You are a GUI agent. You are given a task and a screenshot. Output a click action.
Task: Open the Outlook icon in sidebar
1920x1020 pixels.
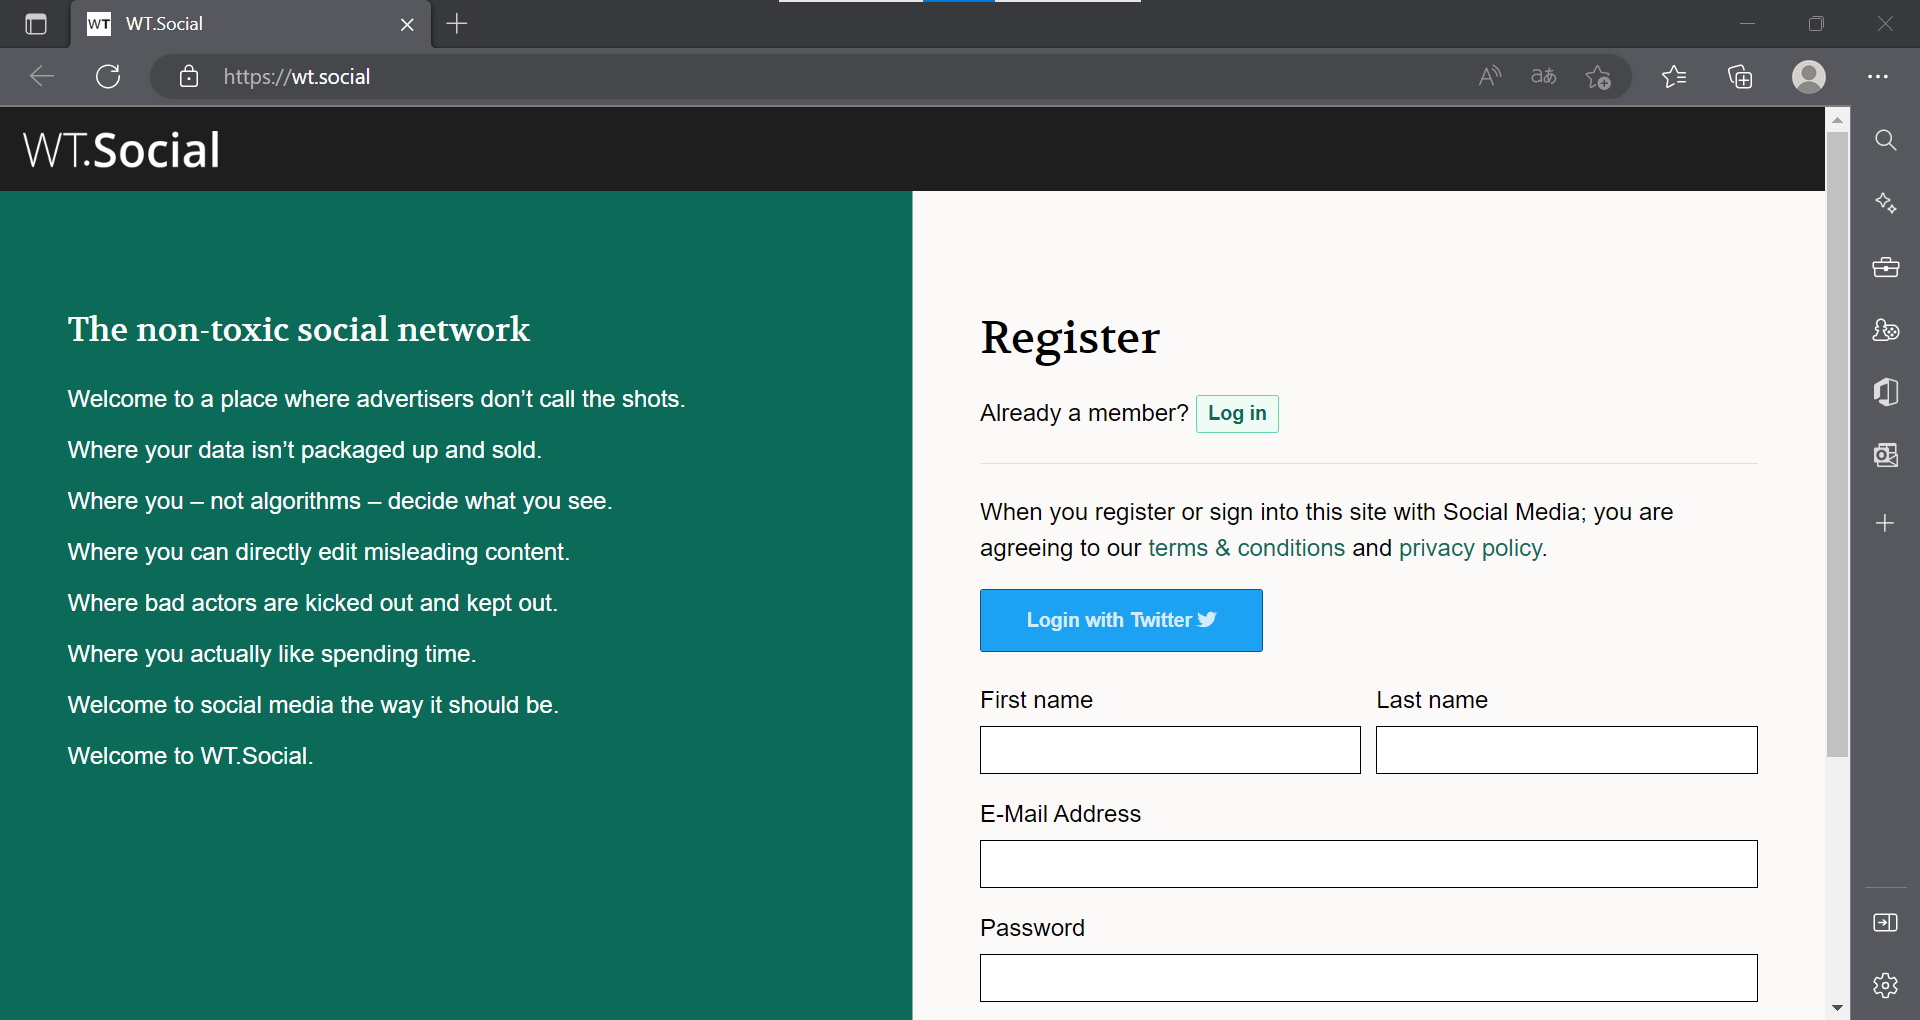[x=1886, y=456]
